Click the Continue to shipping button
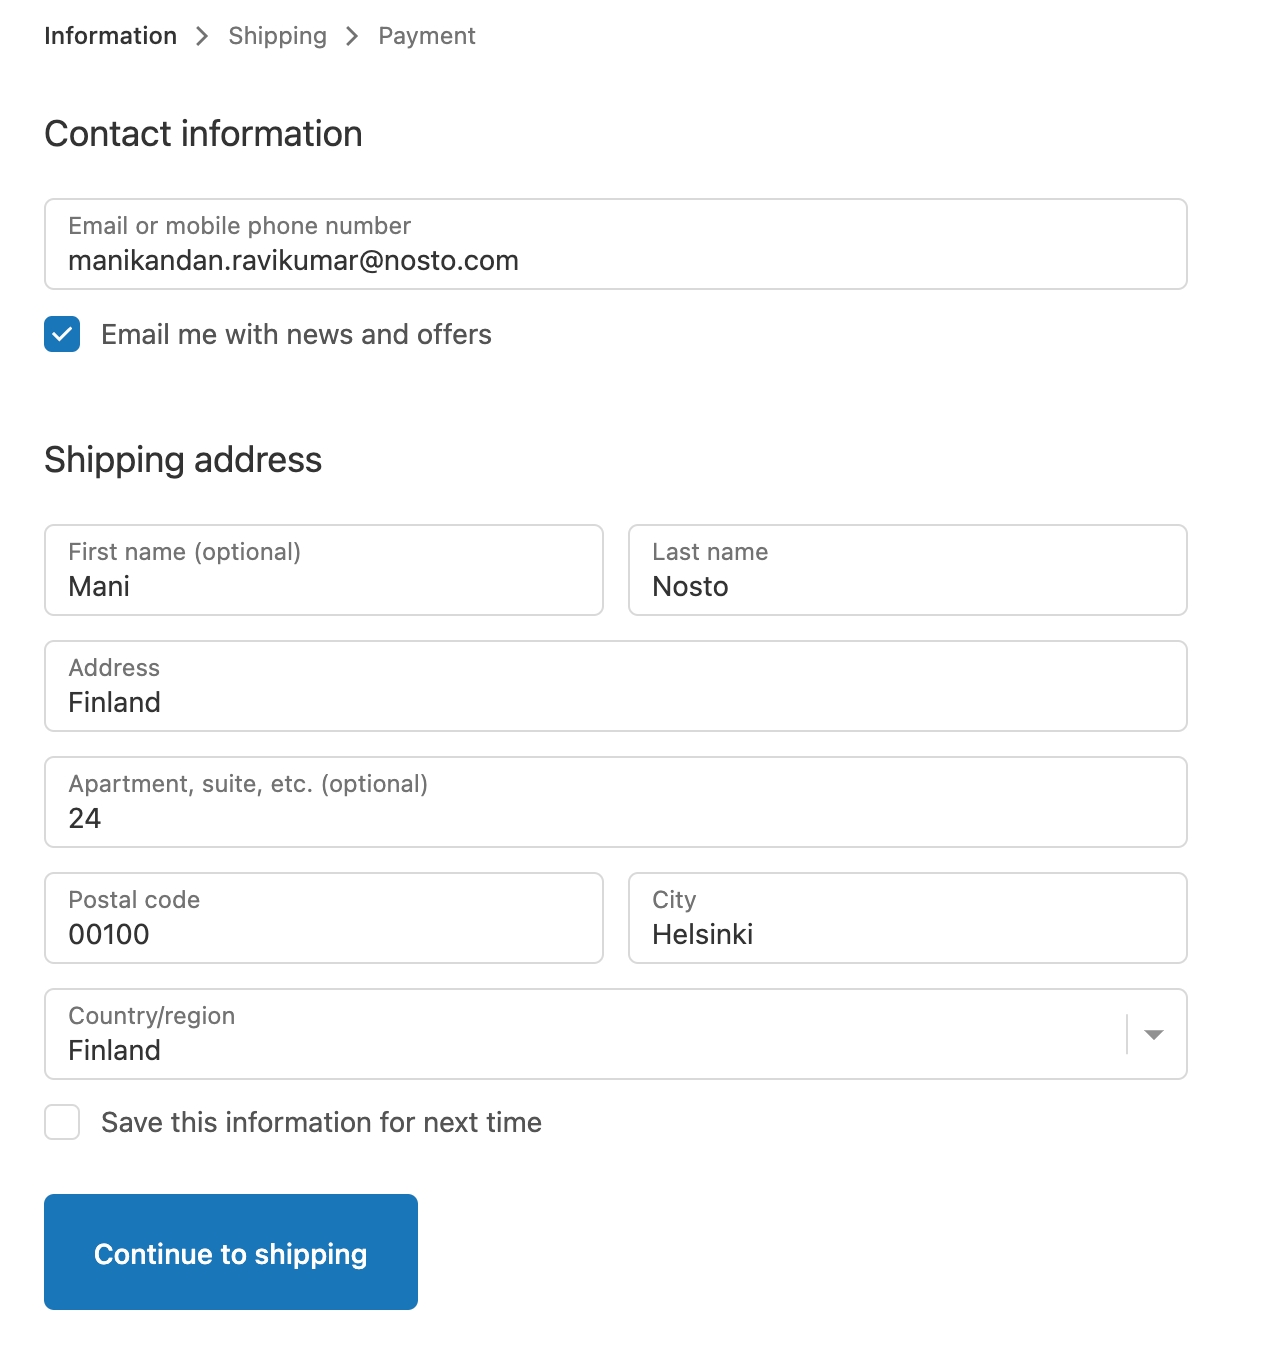Screen dimensions: 1280x1346 (x=231, y=1252)
